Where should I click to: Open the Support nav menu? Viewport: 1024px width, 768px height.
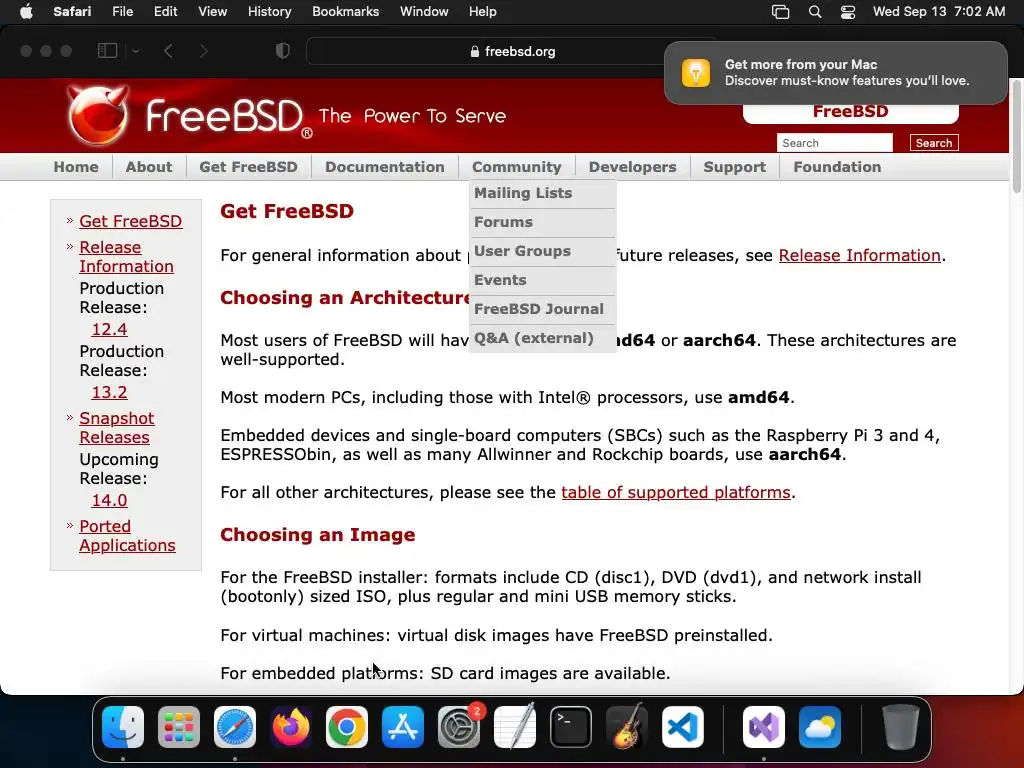pyautogui.click(x=735, y=167)
